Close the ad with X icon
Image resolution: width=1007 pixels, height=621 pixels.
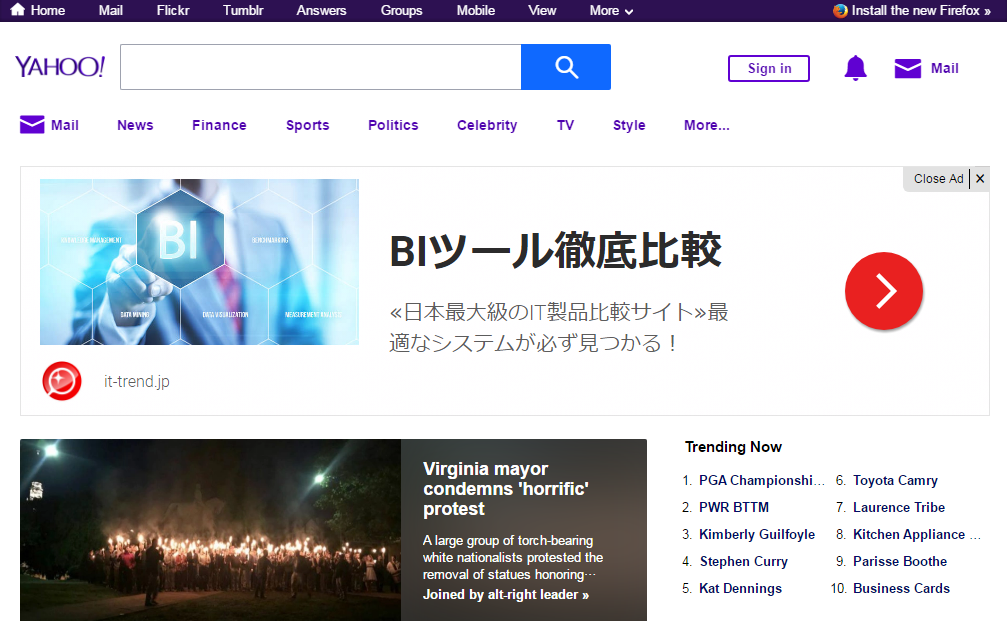tap(980, 179)
